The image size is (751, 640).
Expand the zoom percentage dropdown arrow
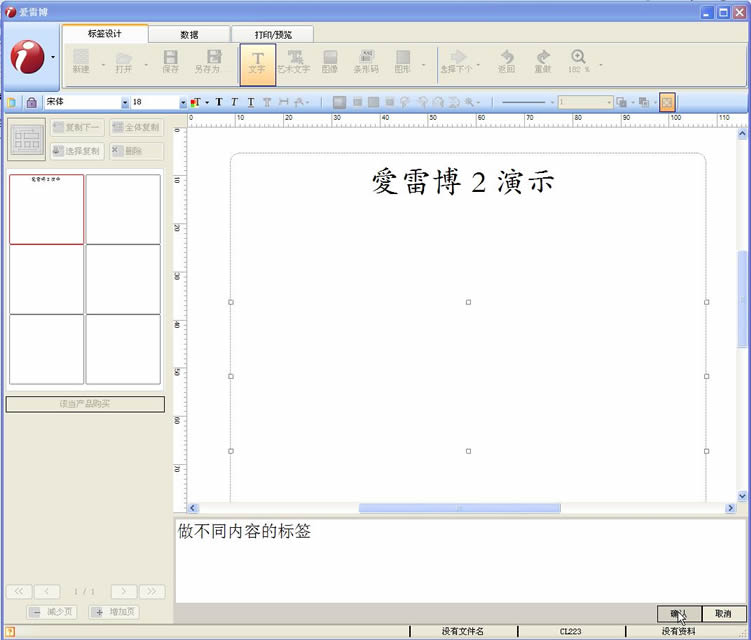pyautogui.click(x=601, y=64)
